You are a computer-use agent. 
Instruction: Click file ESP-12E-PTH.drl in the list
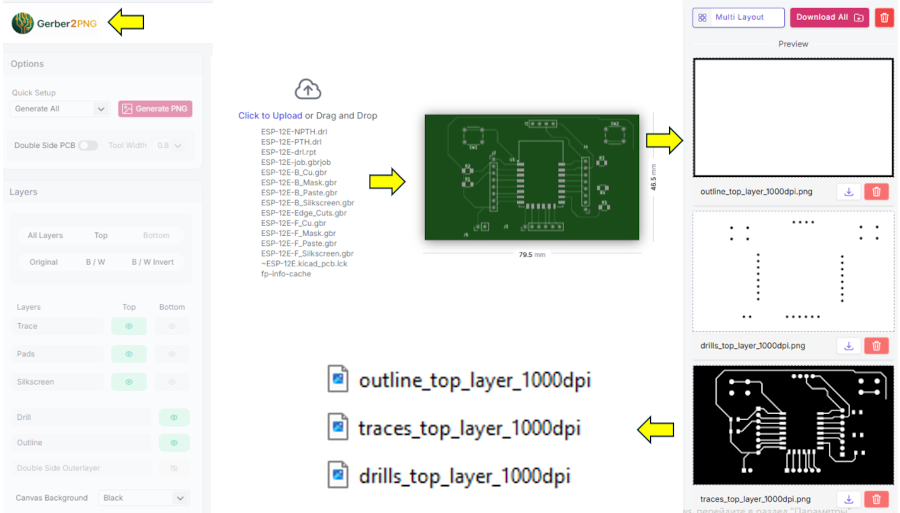[291, 142]
